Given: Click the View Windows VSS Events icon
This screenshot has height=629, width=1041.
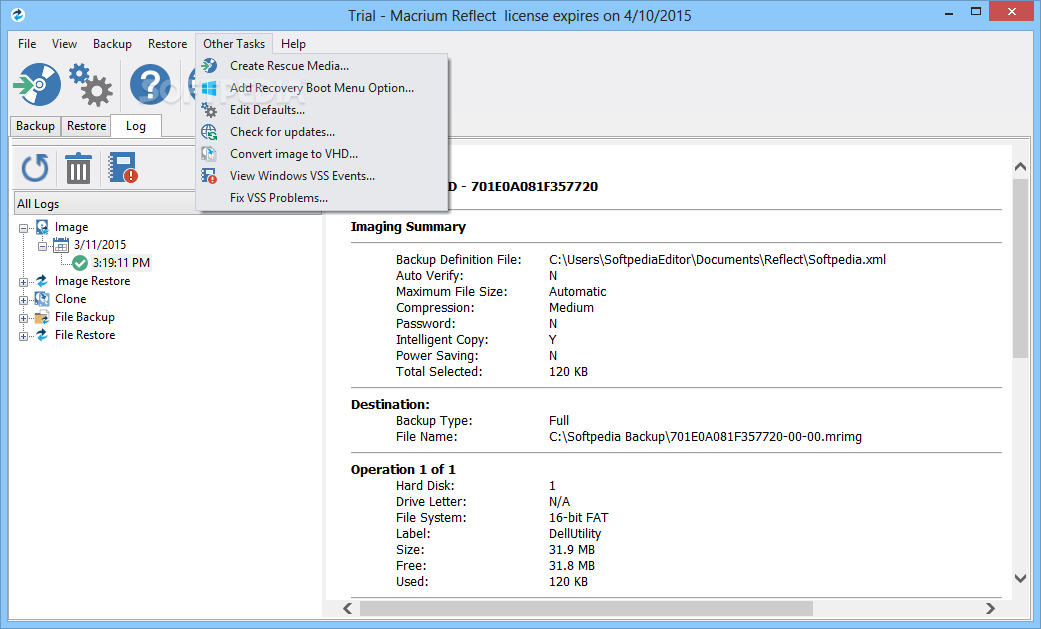Looking at the screenshot, I should pyautogui.click(x=209, y=175).
